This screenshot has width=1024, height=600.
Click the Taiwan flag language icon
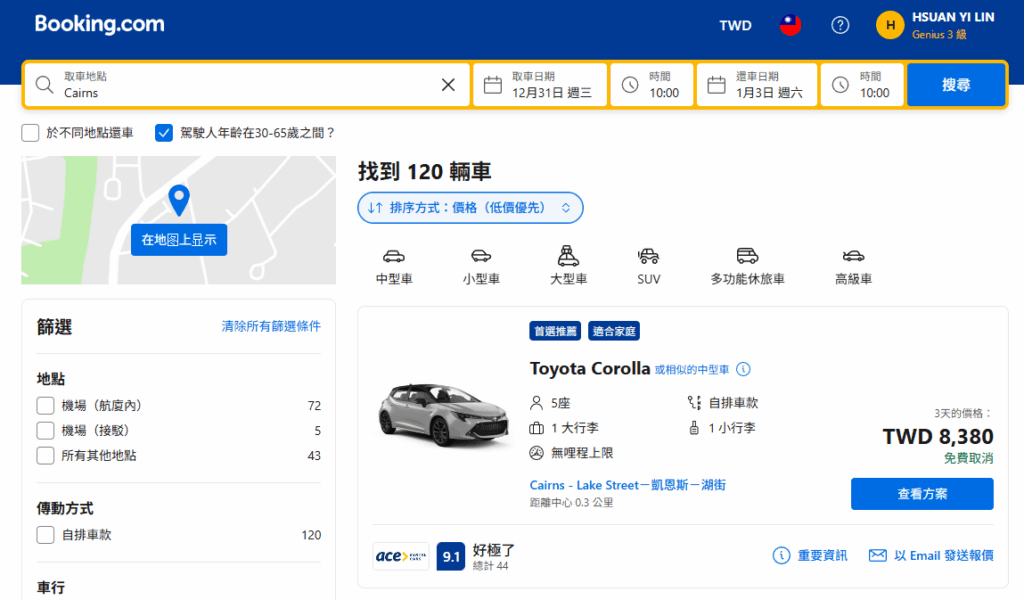point(789,25)
